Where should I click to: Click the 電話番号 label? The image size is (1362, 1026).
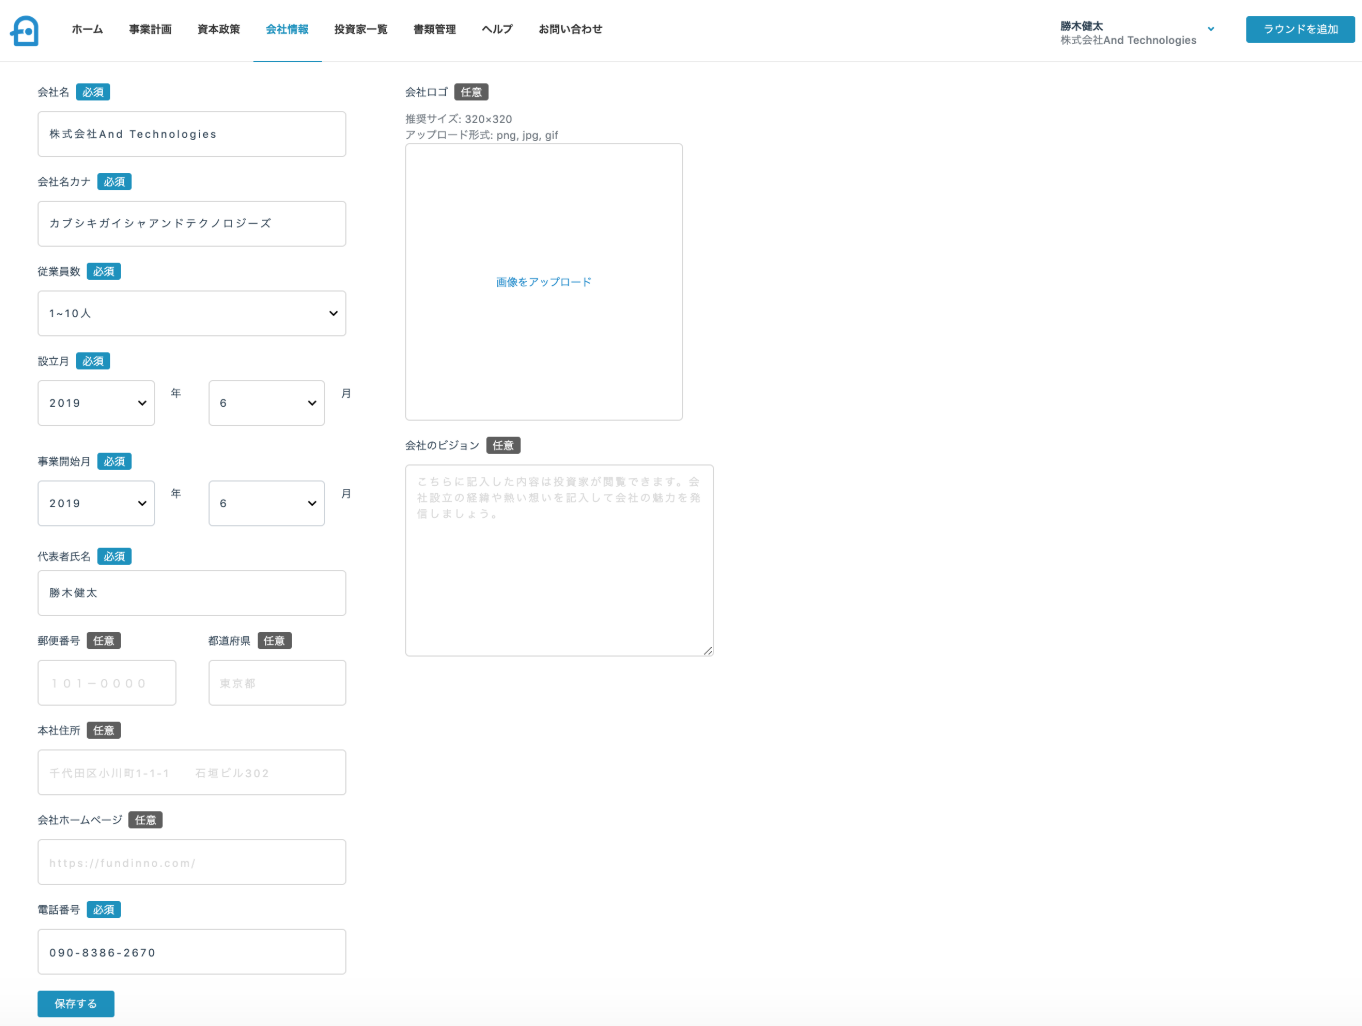coord(59,910)
